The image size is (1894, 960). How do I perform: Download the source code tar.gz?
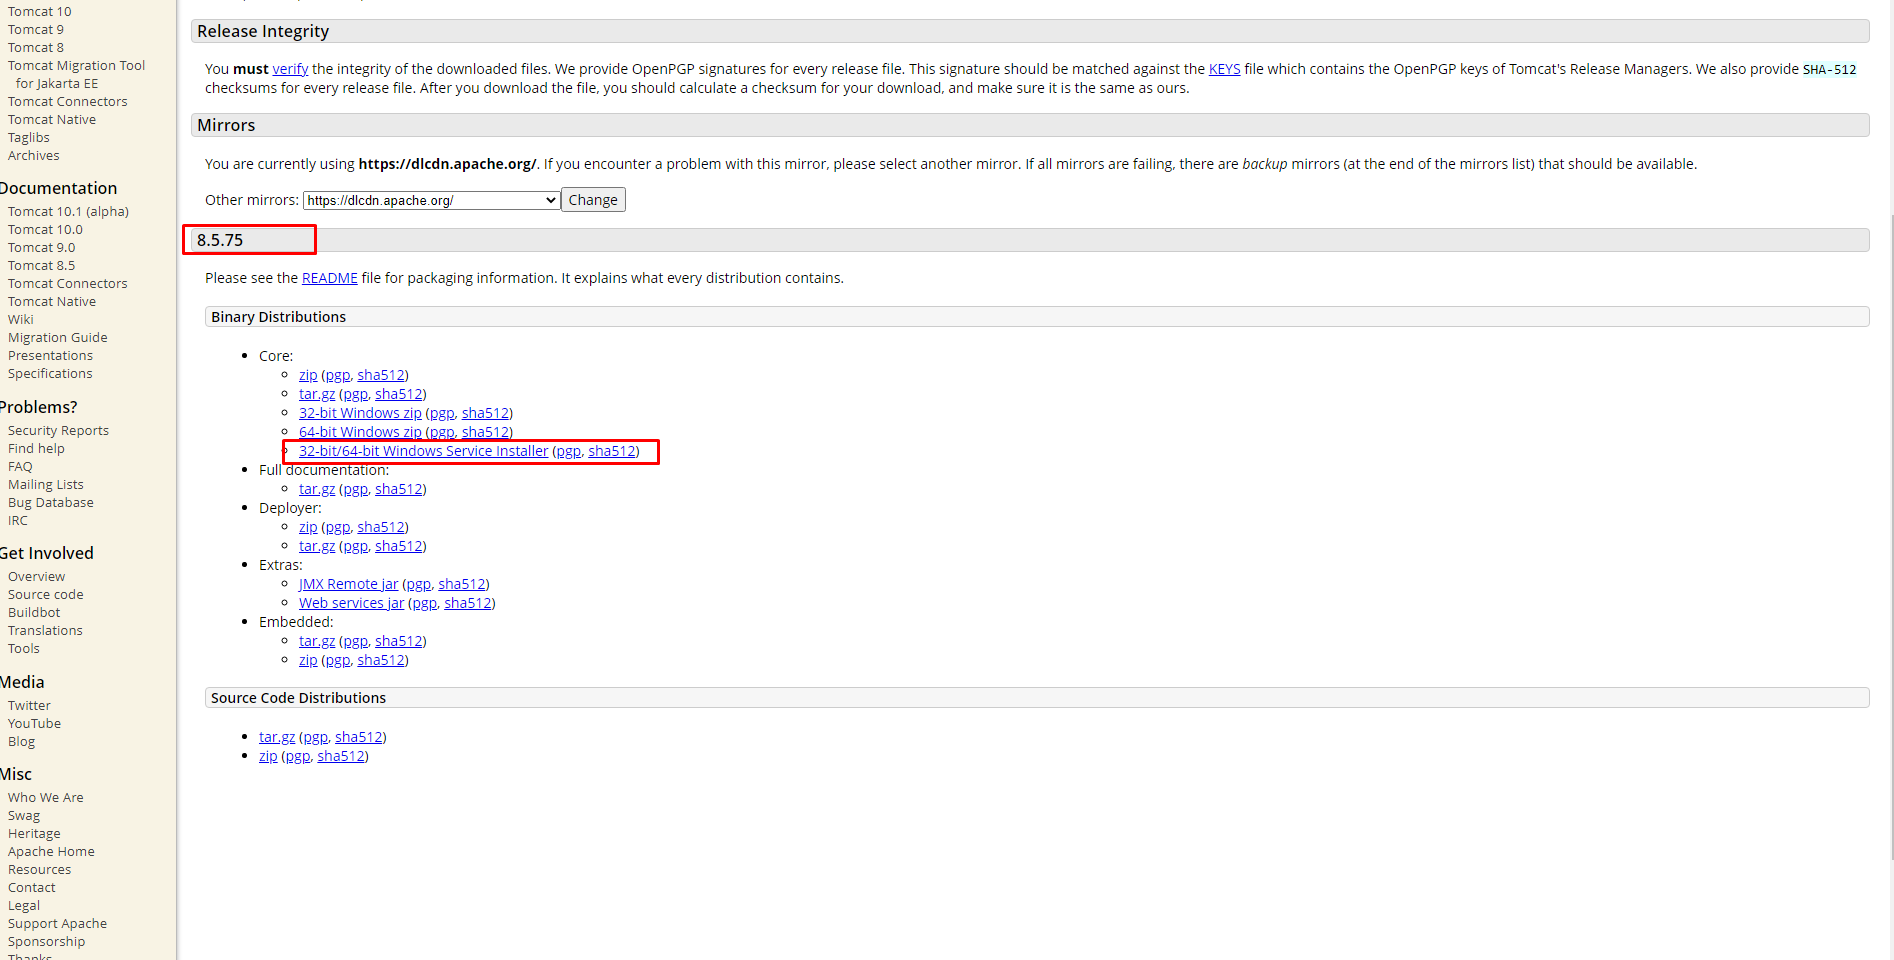pos(277,737)
